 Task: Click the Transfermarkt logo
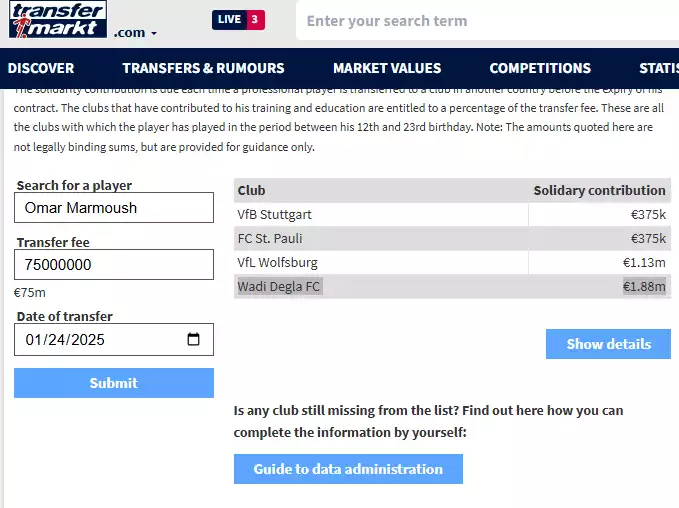[55, 20]
